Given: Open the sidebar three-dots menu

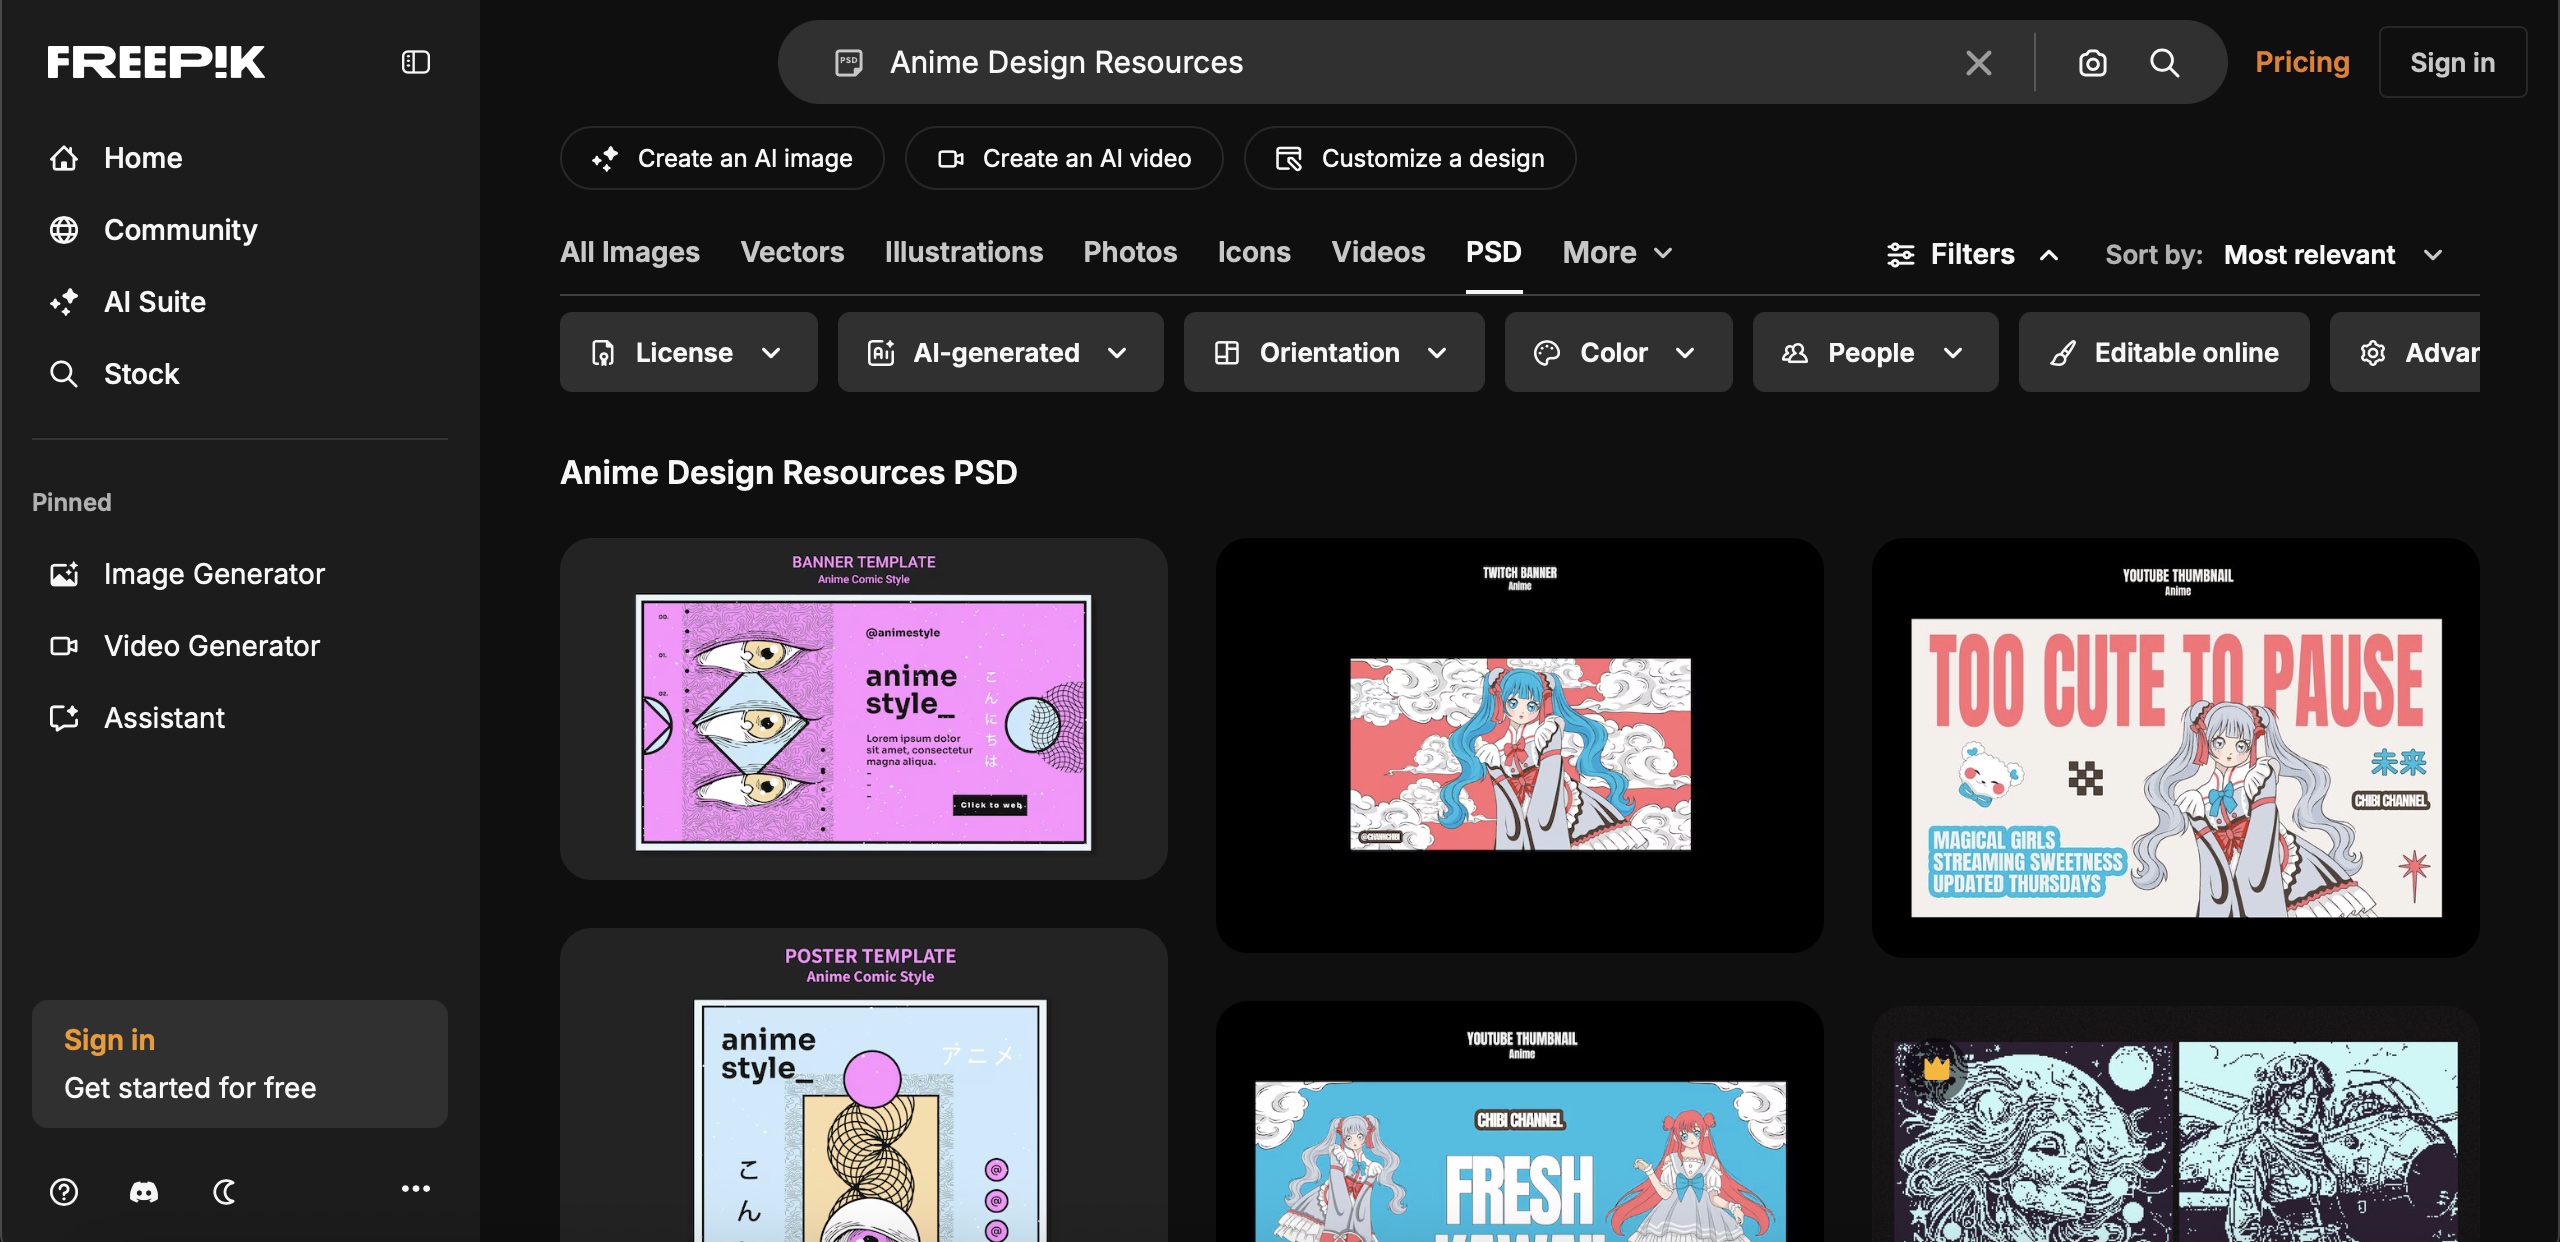Looking at the screenshot, I should tap(416, 1189).
